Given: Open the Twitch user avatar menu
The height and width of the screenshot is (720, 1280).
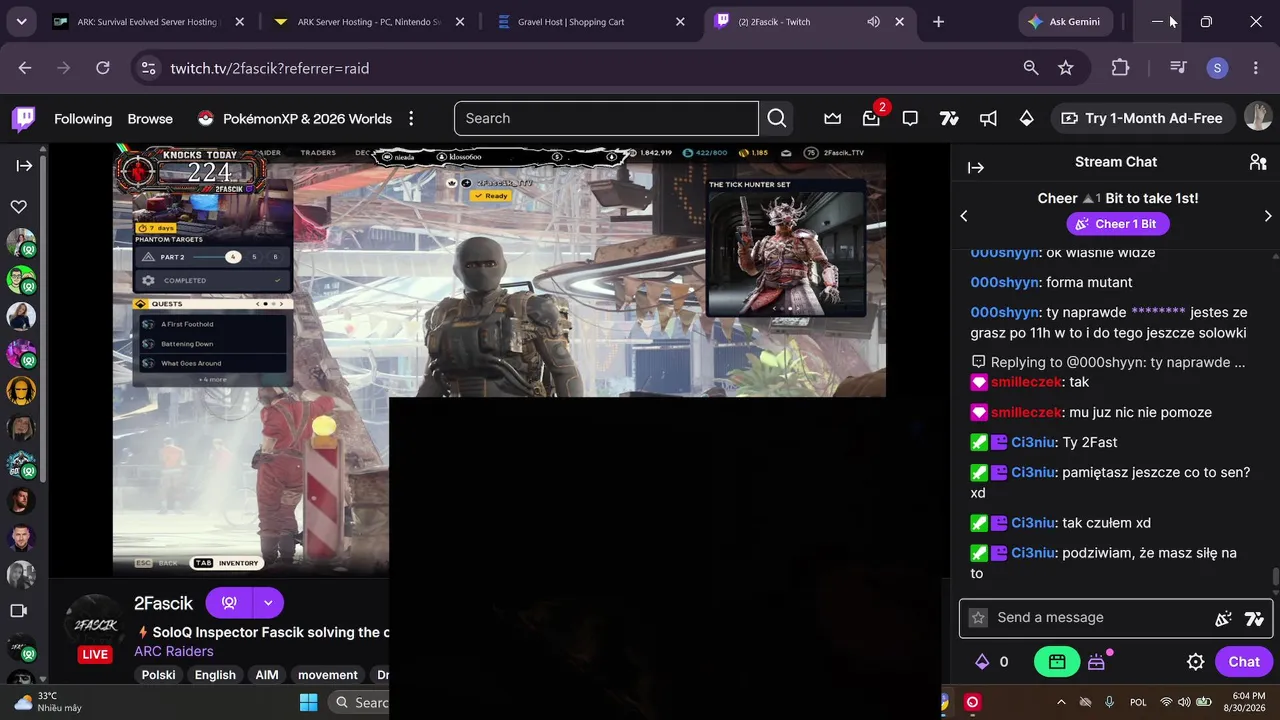Looking at the screenshot, I should click(1258, 117).
